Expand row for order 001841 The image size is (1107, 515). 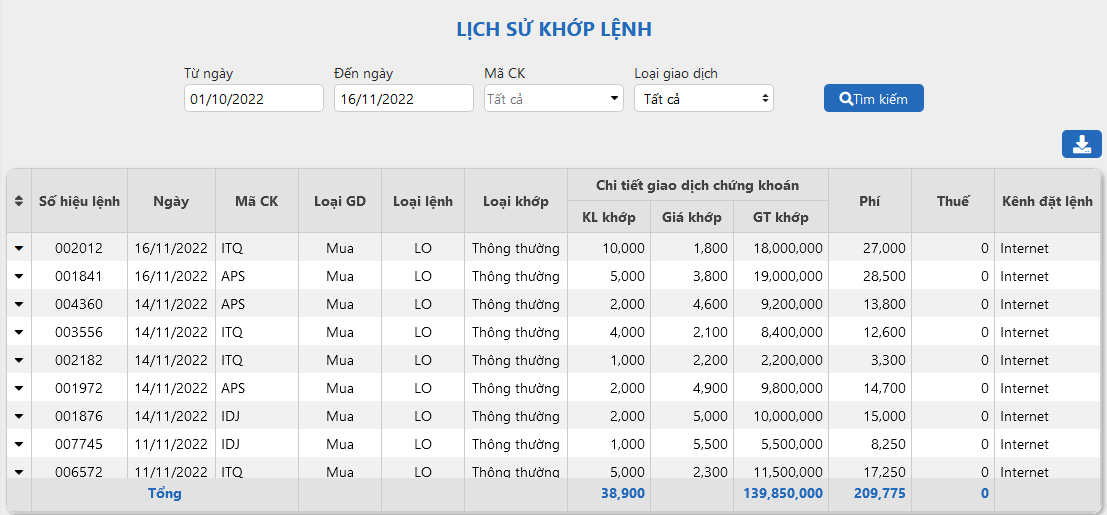(x=18, y=276)
